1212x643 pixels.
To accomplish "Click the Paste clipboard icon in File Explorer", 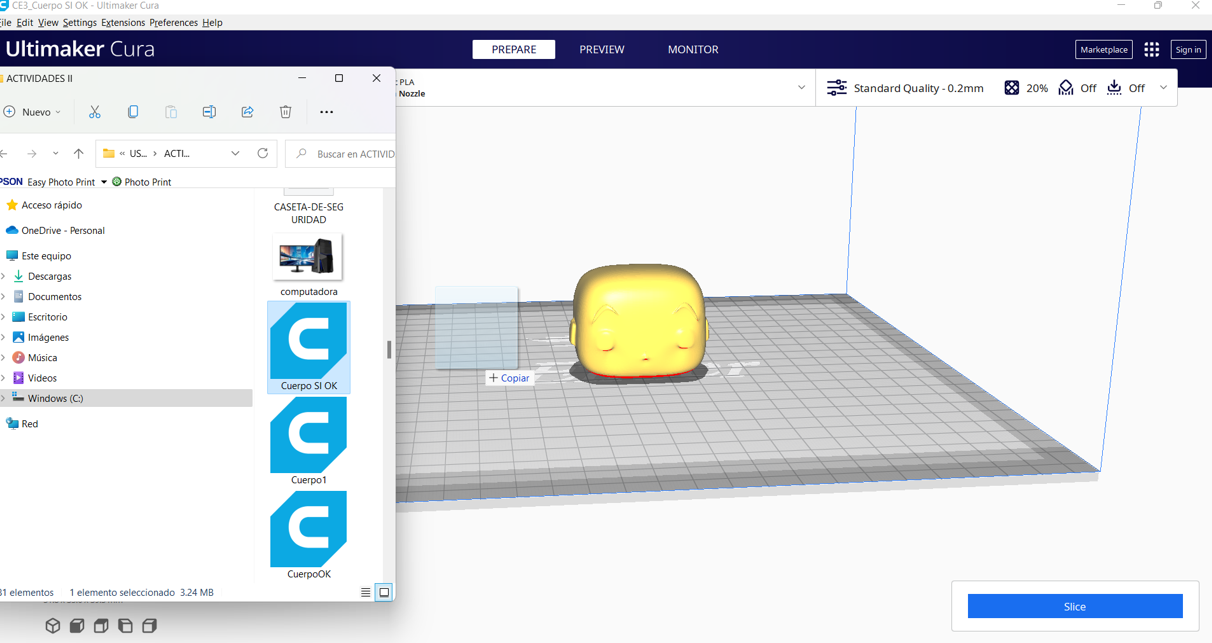I will pos(171,112).
